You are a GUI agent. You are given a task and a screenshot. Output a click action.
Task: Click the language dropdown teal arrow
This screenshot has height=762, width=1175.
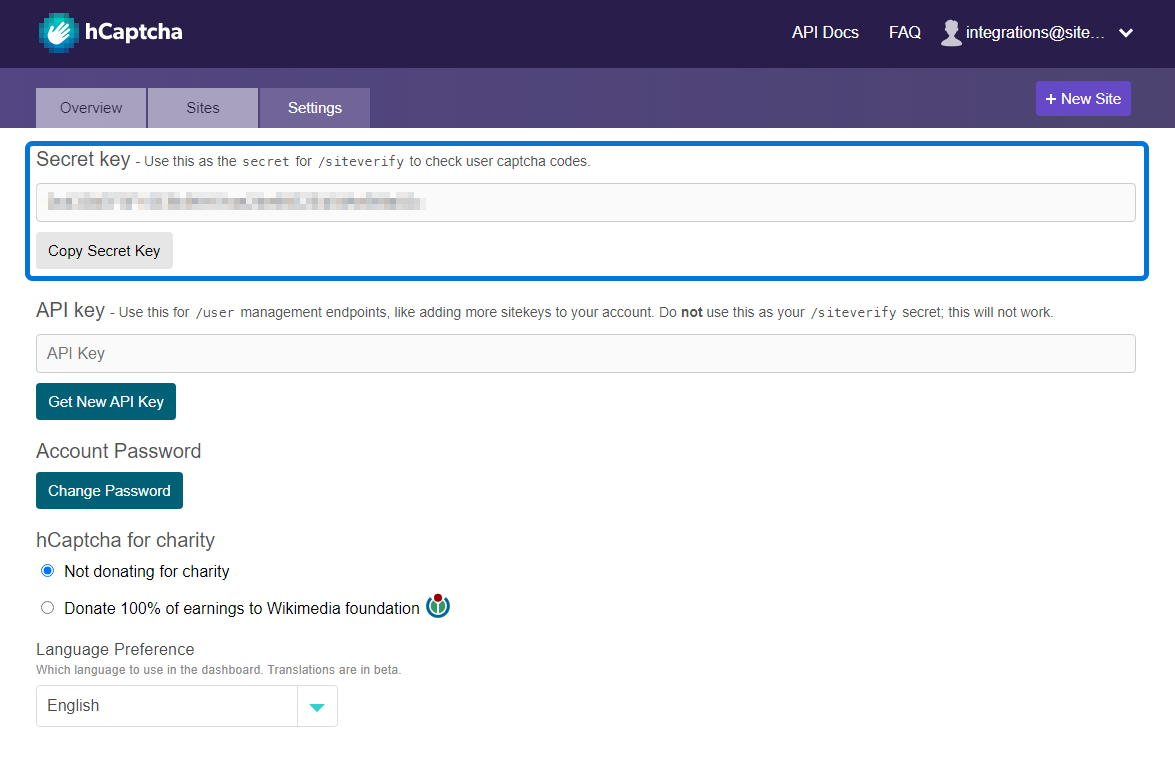click(317, 707)
